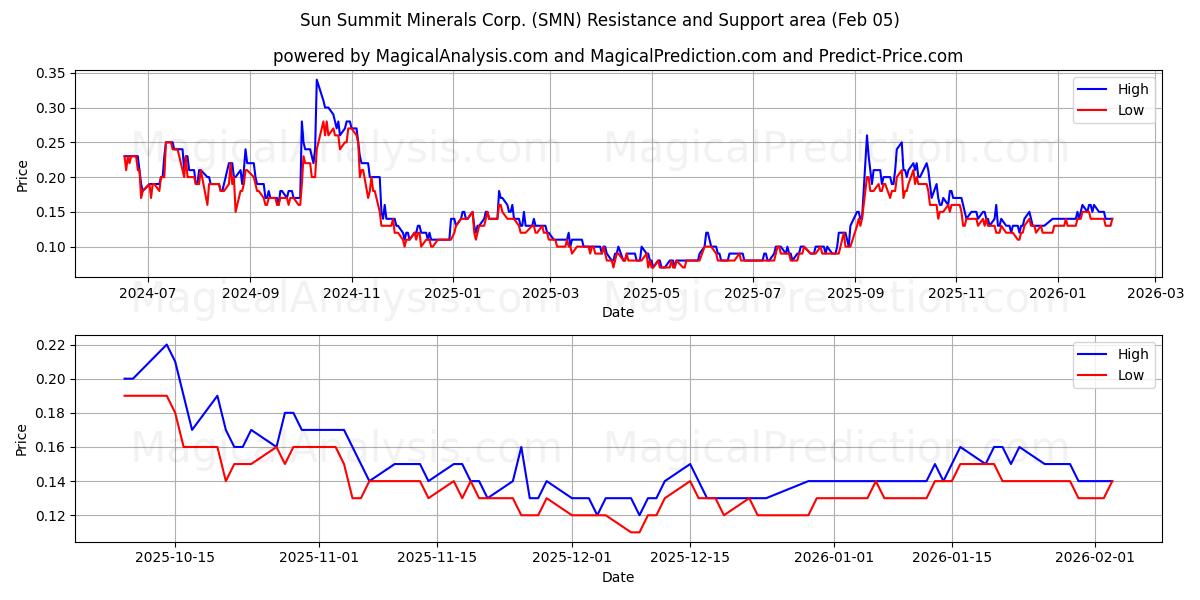Select the blue High line in the bottom chart
Screen dimensions: 1200x600
[x=165, y=345]
